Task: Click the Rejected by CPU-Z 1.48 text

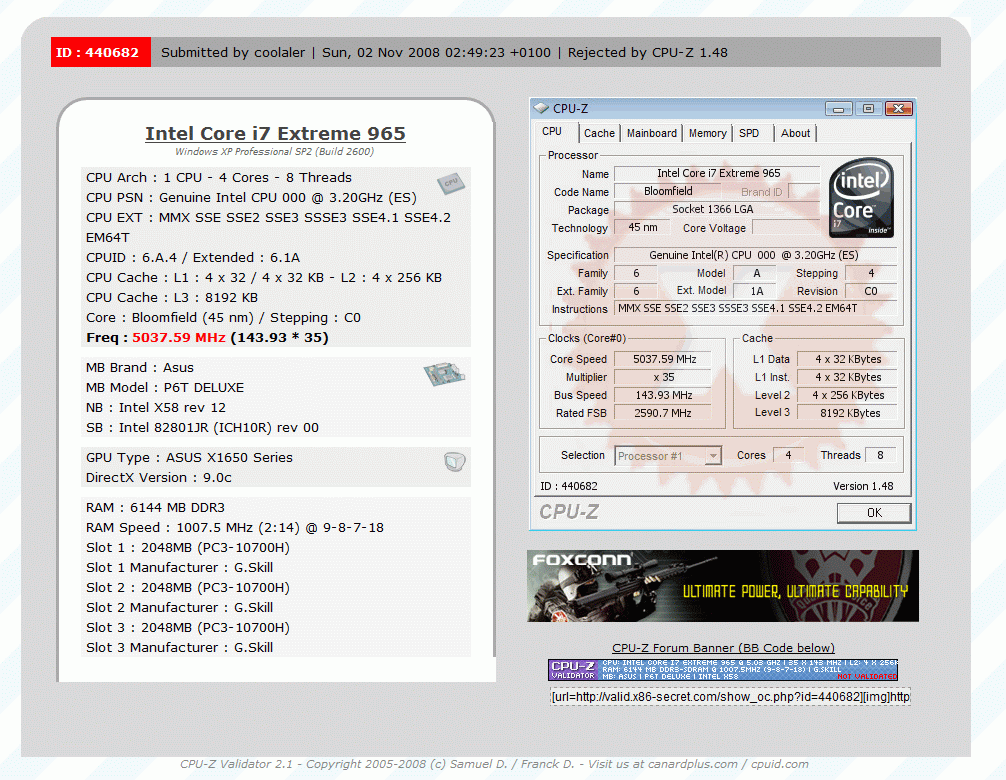Action: pyautogui.click(x=647, y=53)
